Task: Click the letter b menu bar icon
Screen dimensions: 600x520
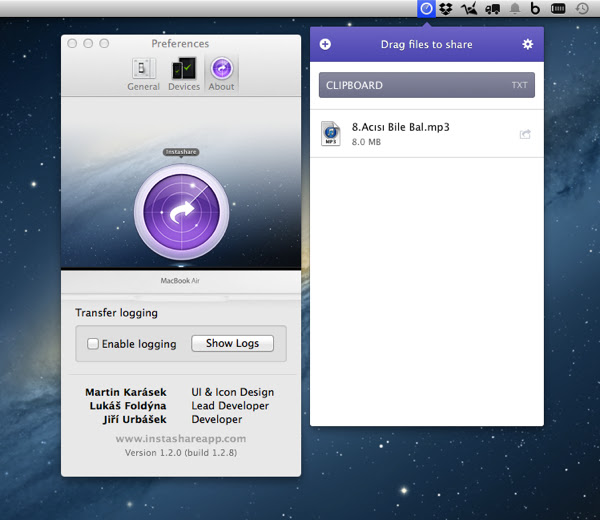Action: click(x=535, y=8)
